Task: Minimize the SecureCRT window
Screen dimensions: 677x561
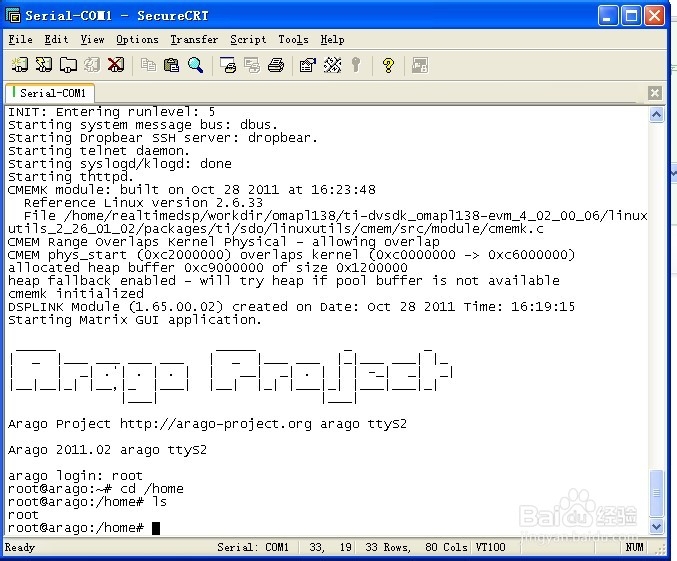Action: (607, 16)
